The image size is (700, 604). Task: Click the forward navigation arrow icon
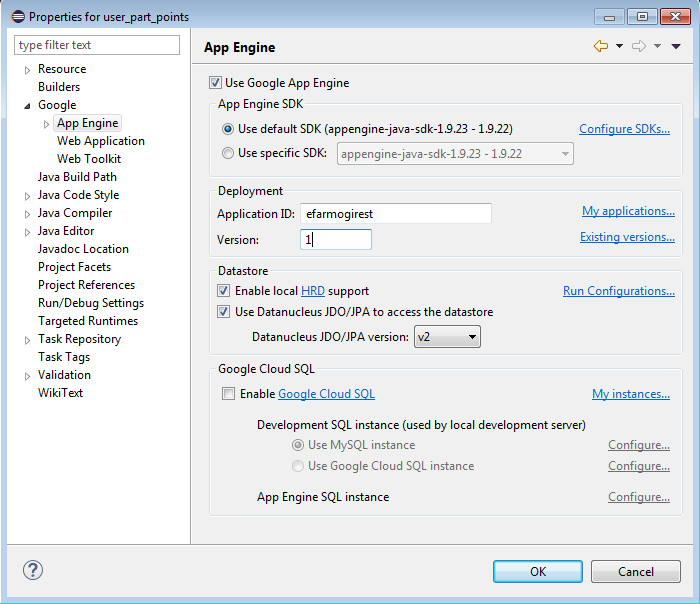coord(639,46)
